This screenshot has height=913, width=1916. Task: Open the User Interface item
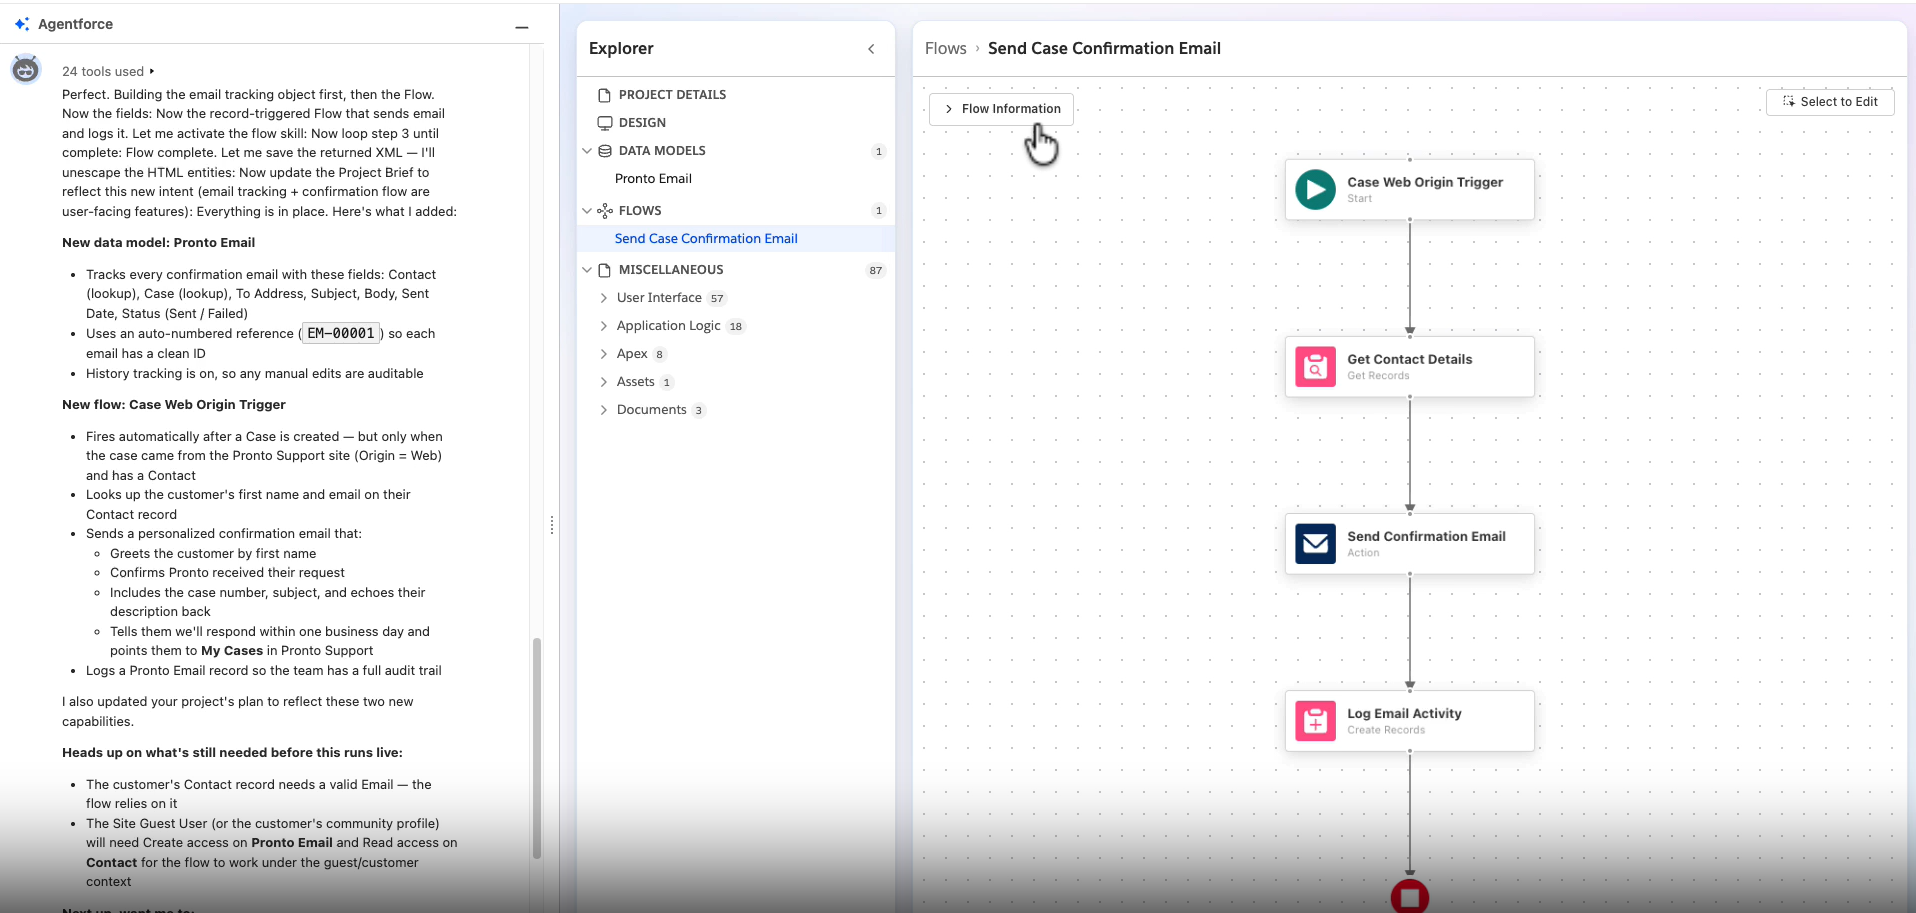[659, 298]
